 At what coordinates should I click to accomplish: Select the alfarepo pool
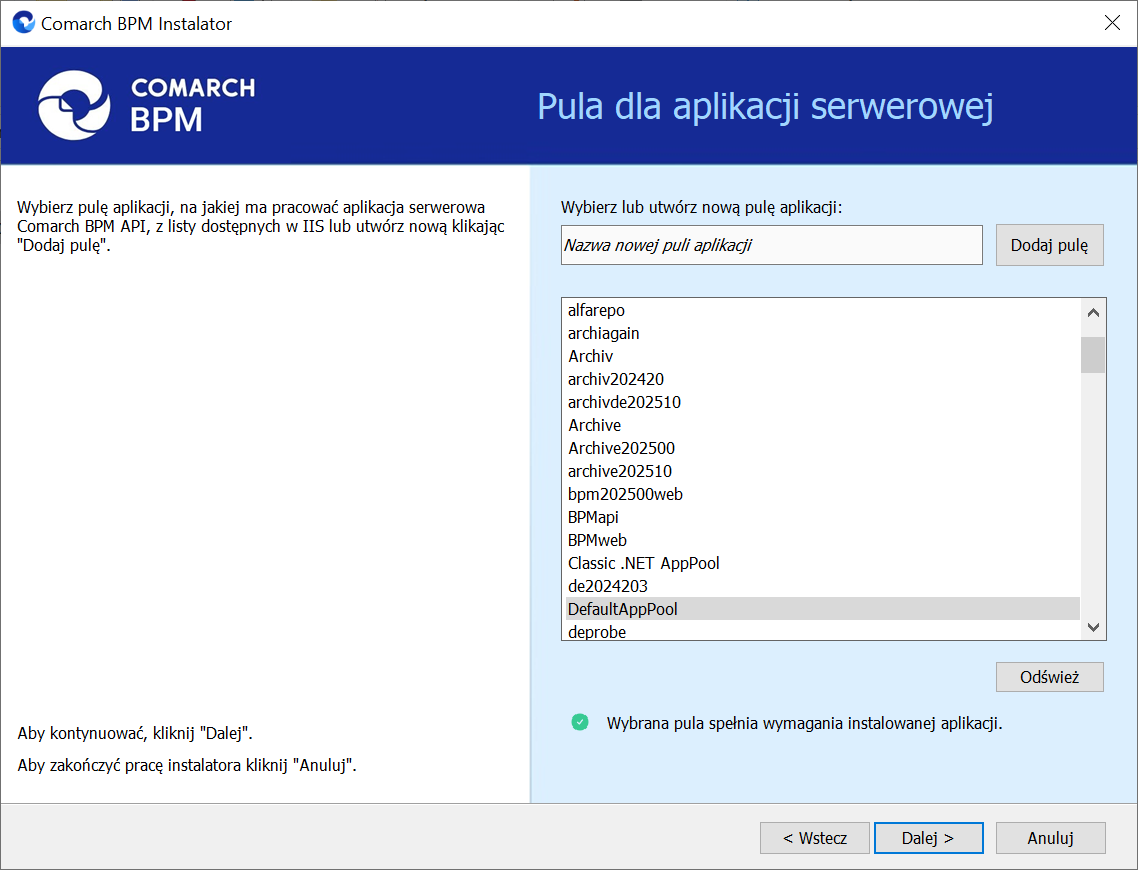pos(823,310)
